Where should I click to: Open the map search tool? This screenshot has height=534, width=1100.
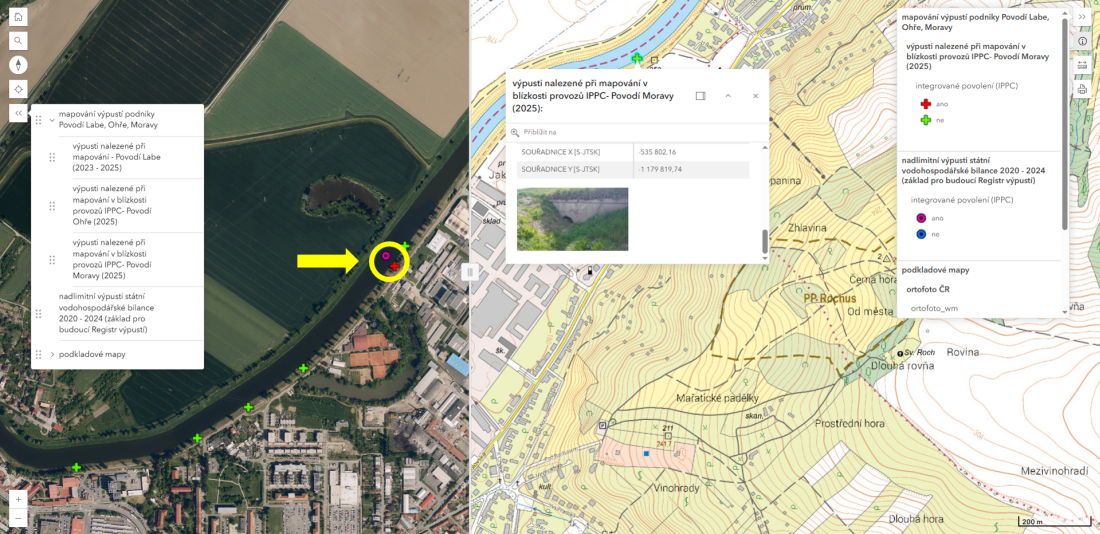(x=18, y=41)
